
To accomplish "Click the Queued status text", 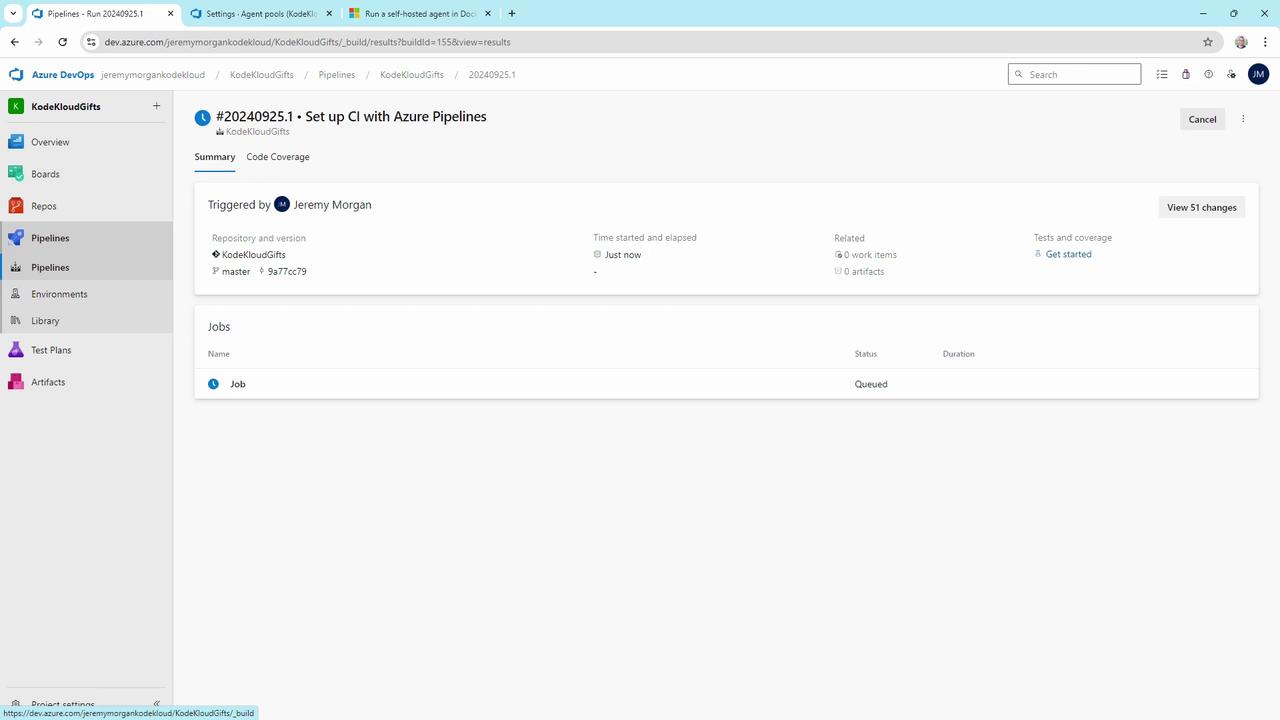I will [871, 384].
